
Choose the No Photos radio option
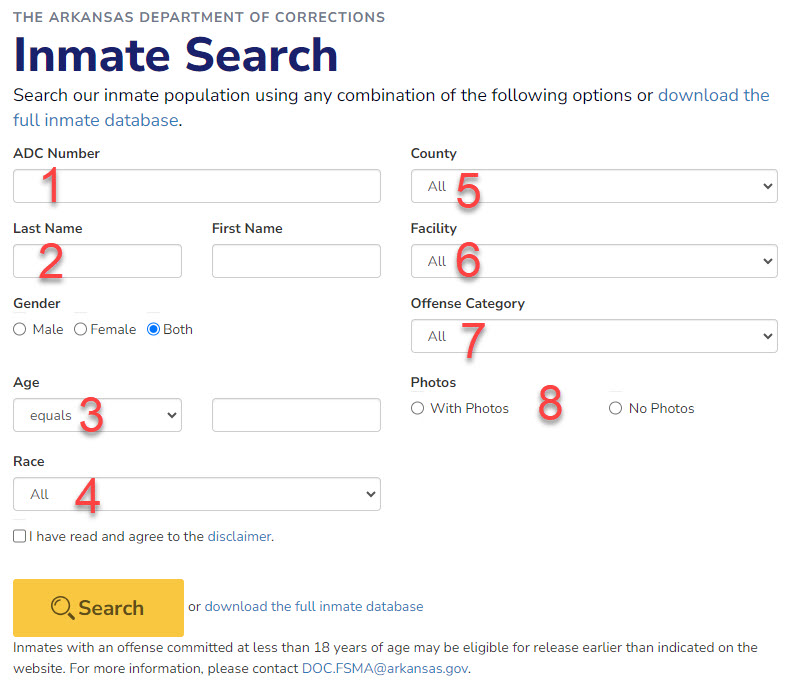point(615,408)
